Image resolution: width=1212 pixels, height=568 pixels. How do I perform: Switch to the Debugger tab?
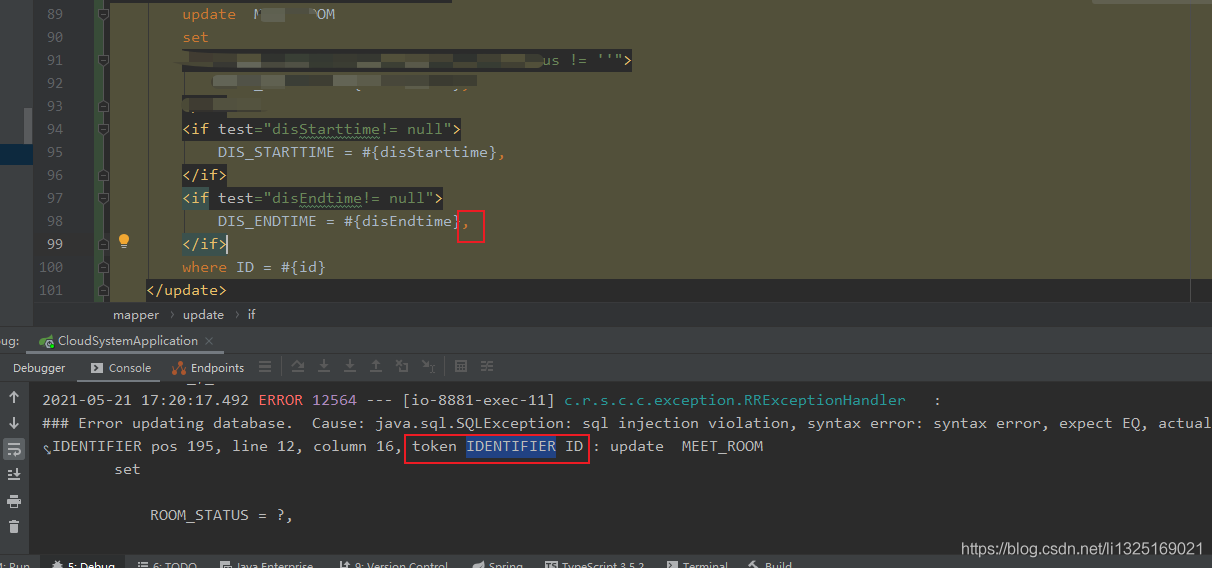pyautogui.click(x=39, y=368)
